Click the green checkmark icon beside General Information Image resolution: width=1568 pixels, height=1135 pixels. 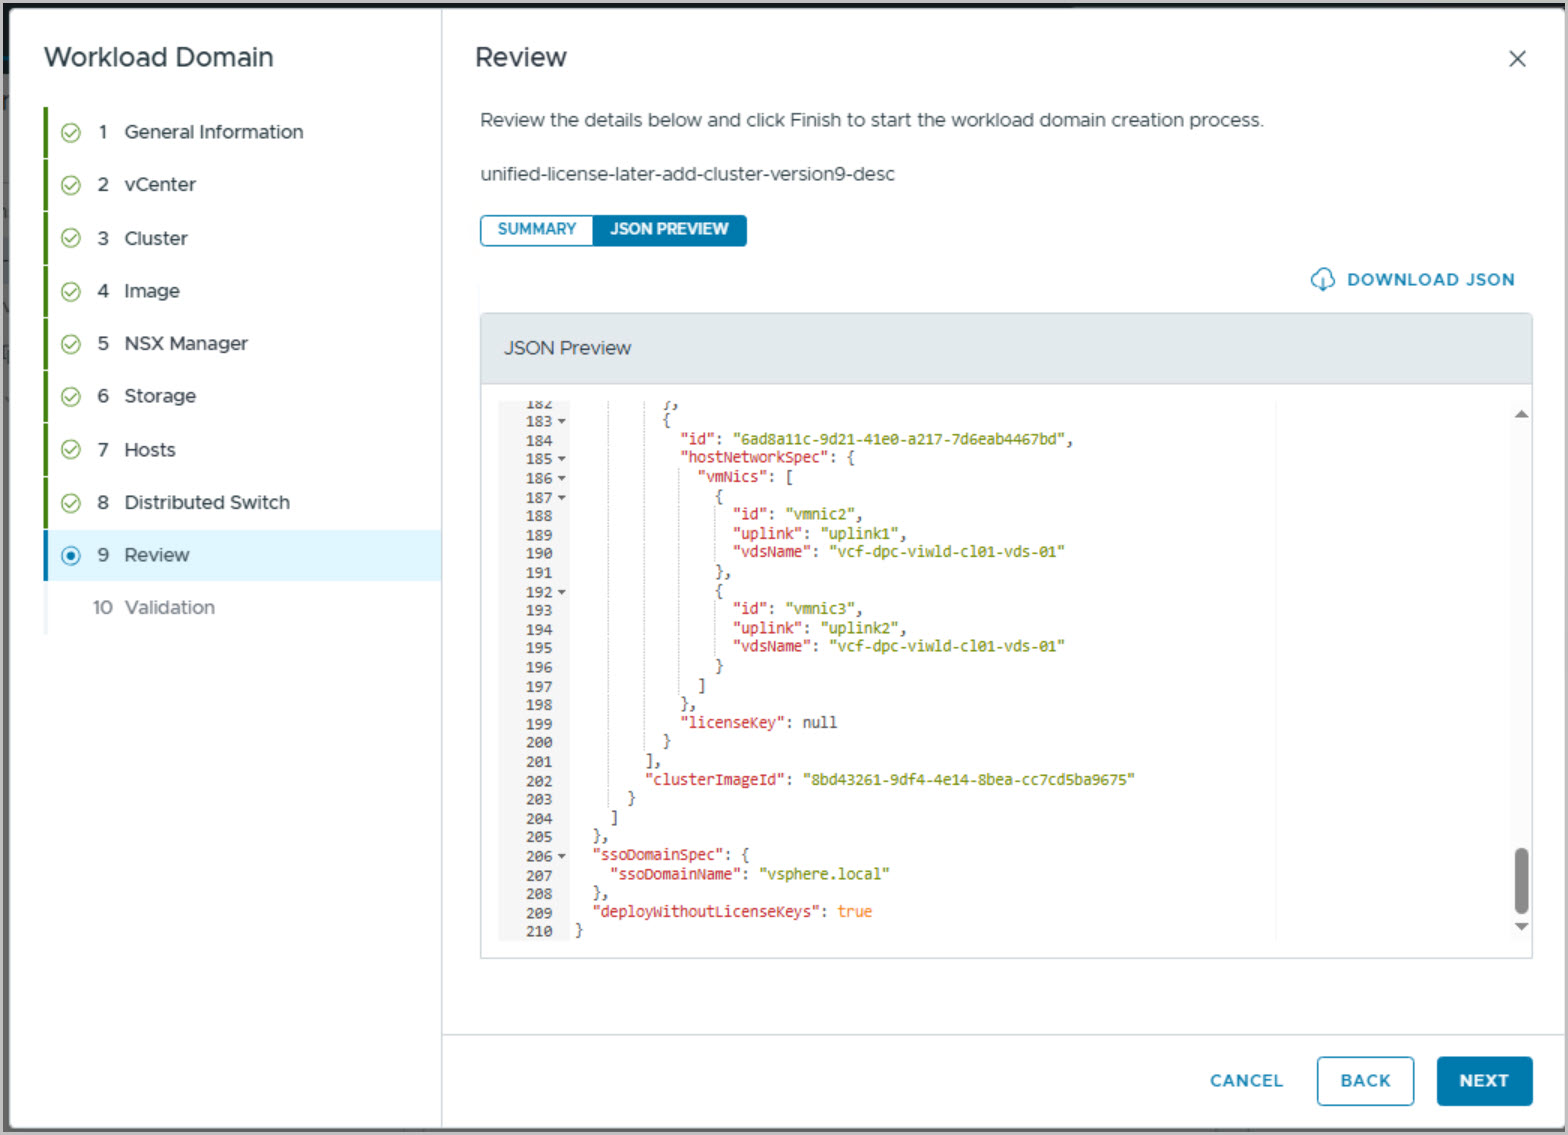tap(71, 132)
